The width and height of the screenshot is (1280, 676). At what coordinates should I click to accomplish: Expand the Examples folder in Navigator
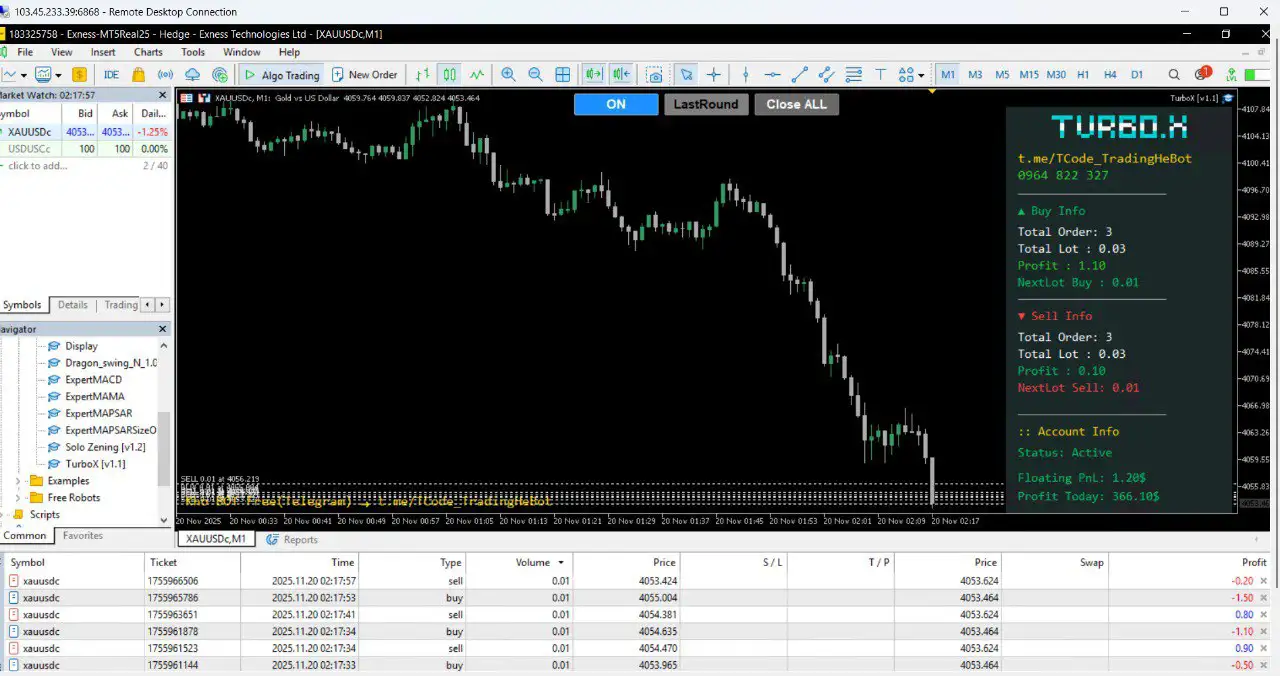point(18,481)
